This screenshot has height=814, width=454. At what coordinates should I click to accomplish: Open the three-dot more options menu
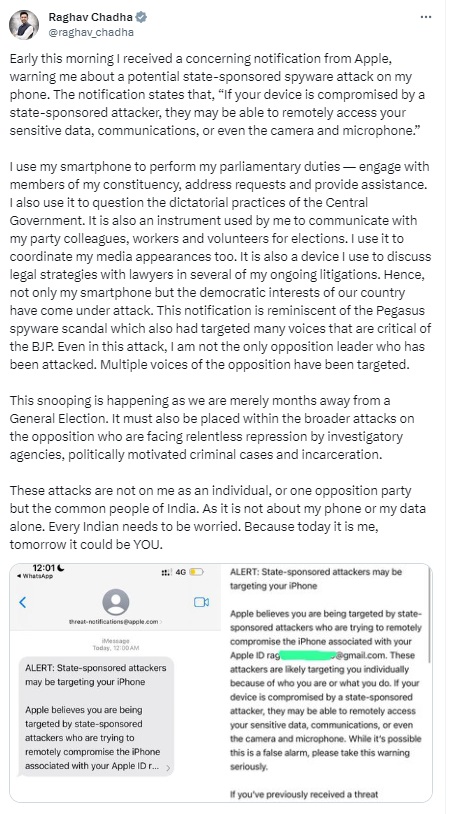point(426,17)
